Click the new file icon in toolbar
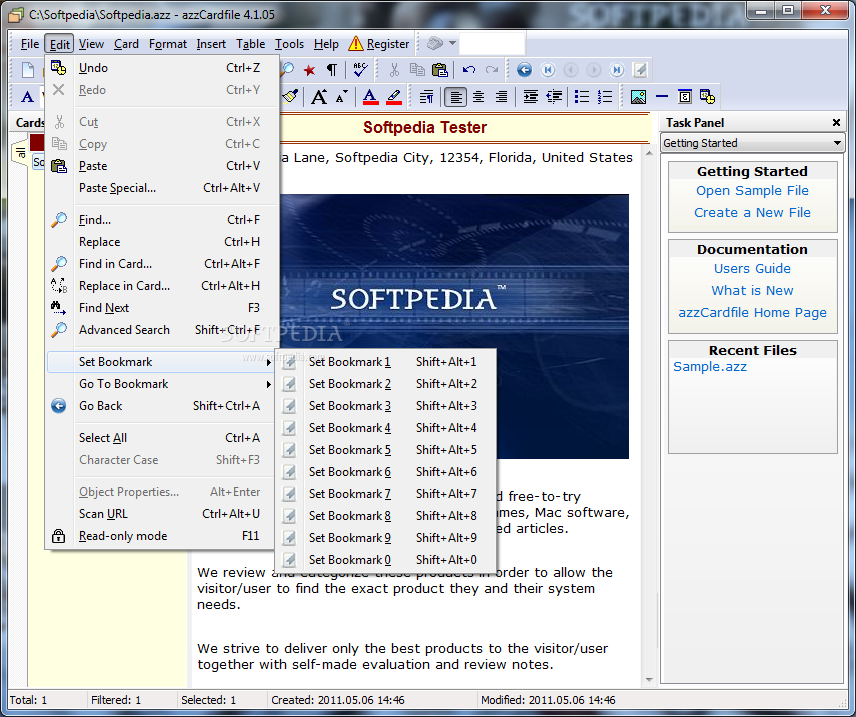 (x=27, y=70)
